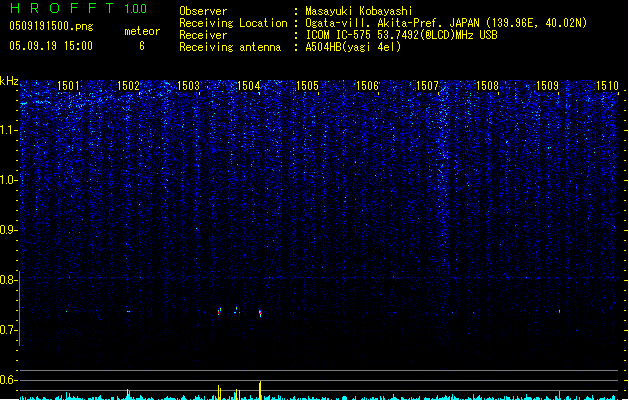Click the date 05.09.19 15:00
This screenshot has width=629, height=400.
click(x=51, y=46)
